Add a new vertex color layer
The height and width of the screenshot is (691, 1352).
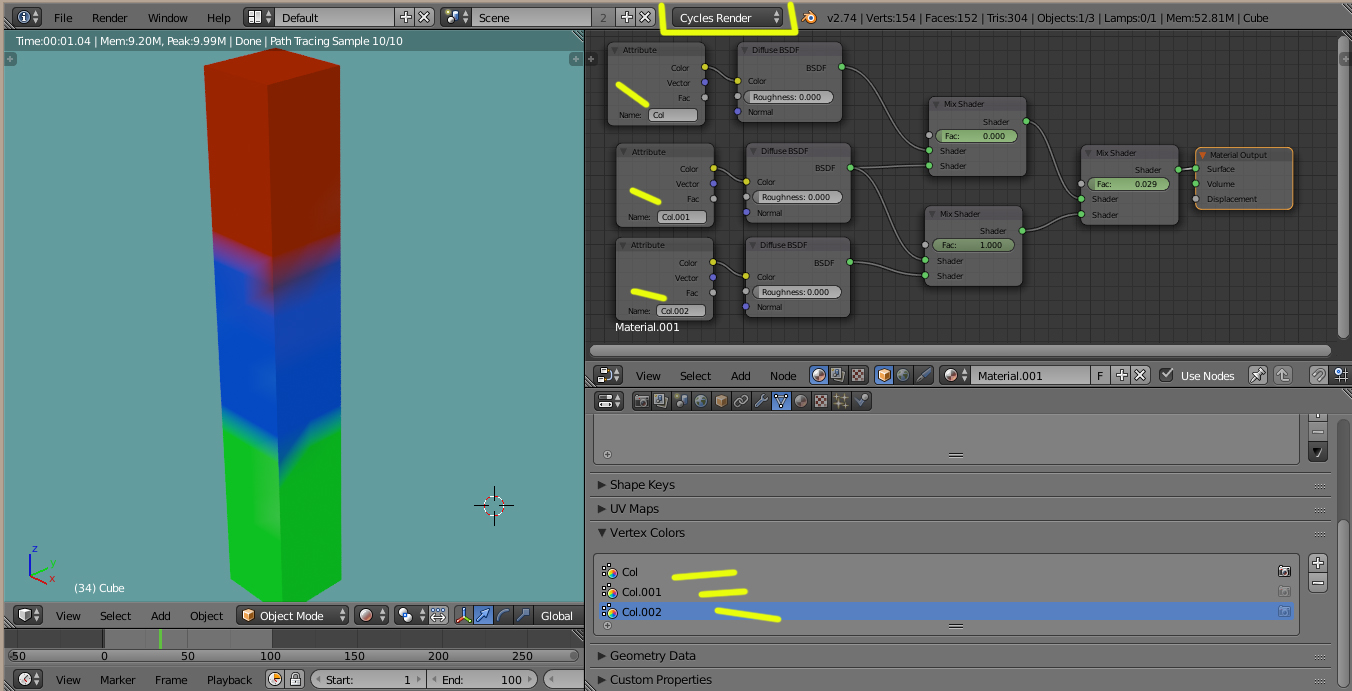(1318, 563)
